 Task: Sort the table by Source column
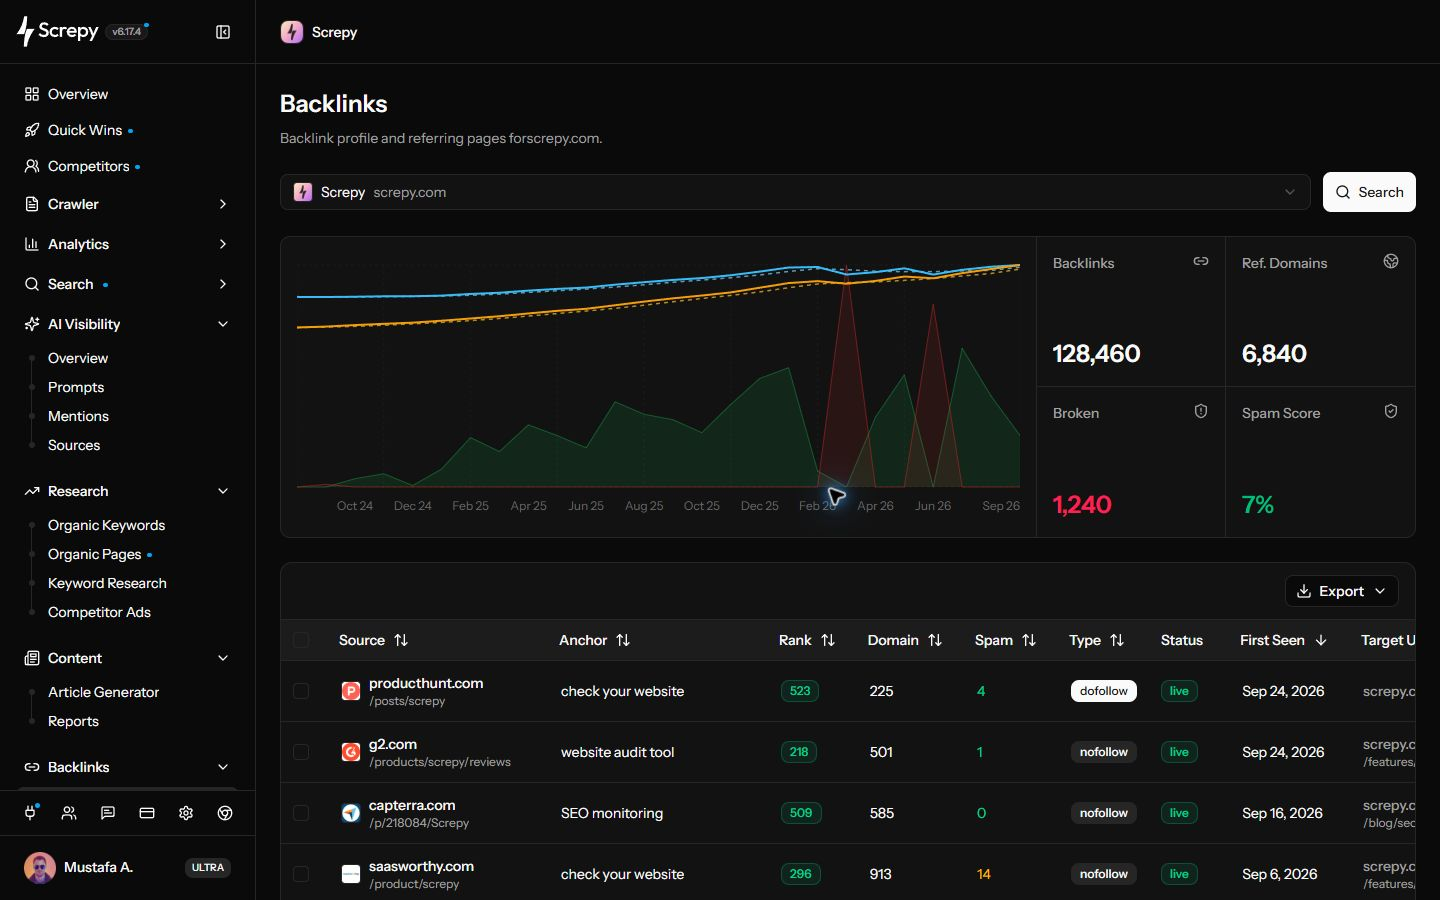click(x=373, y=640)
